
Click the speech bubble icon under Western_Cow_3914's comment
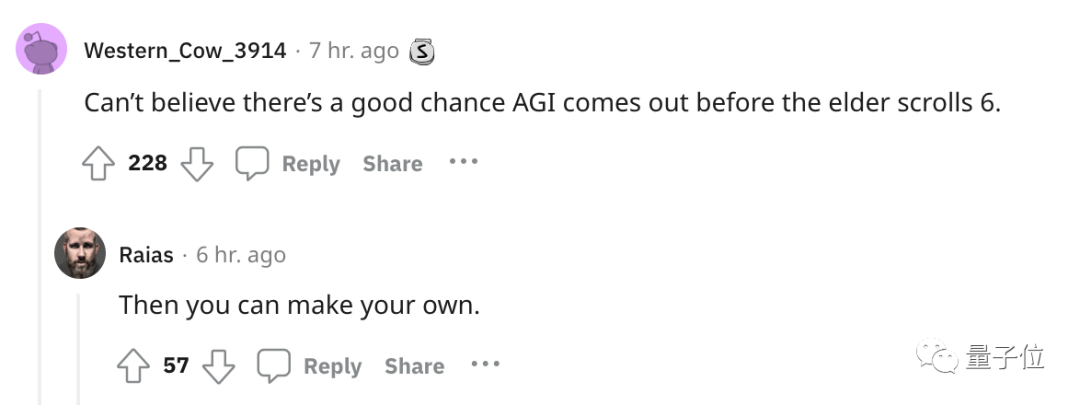252,164
